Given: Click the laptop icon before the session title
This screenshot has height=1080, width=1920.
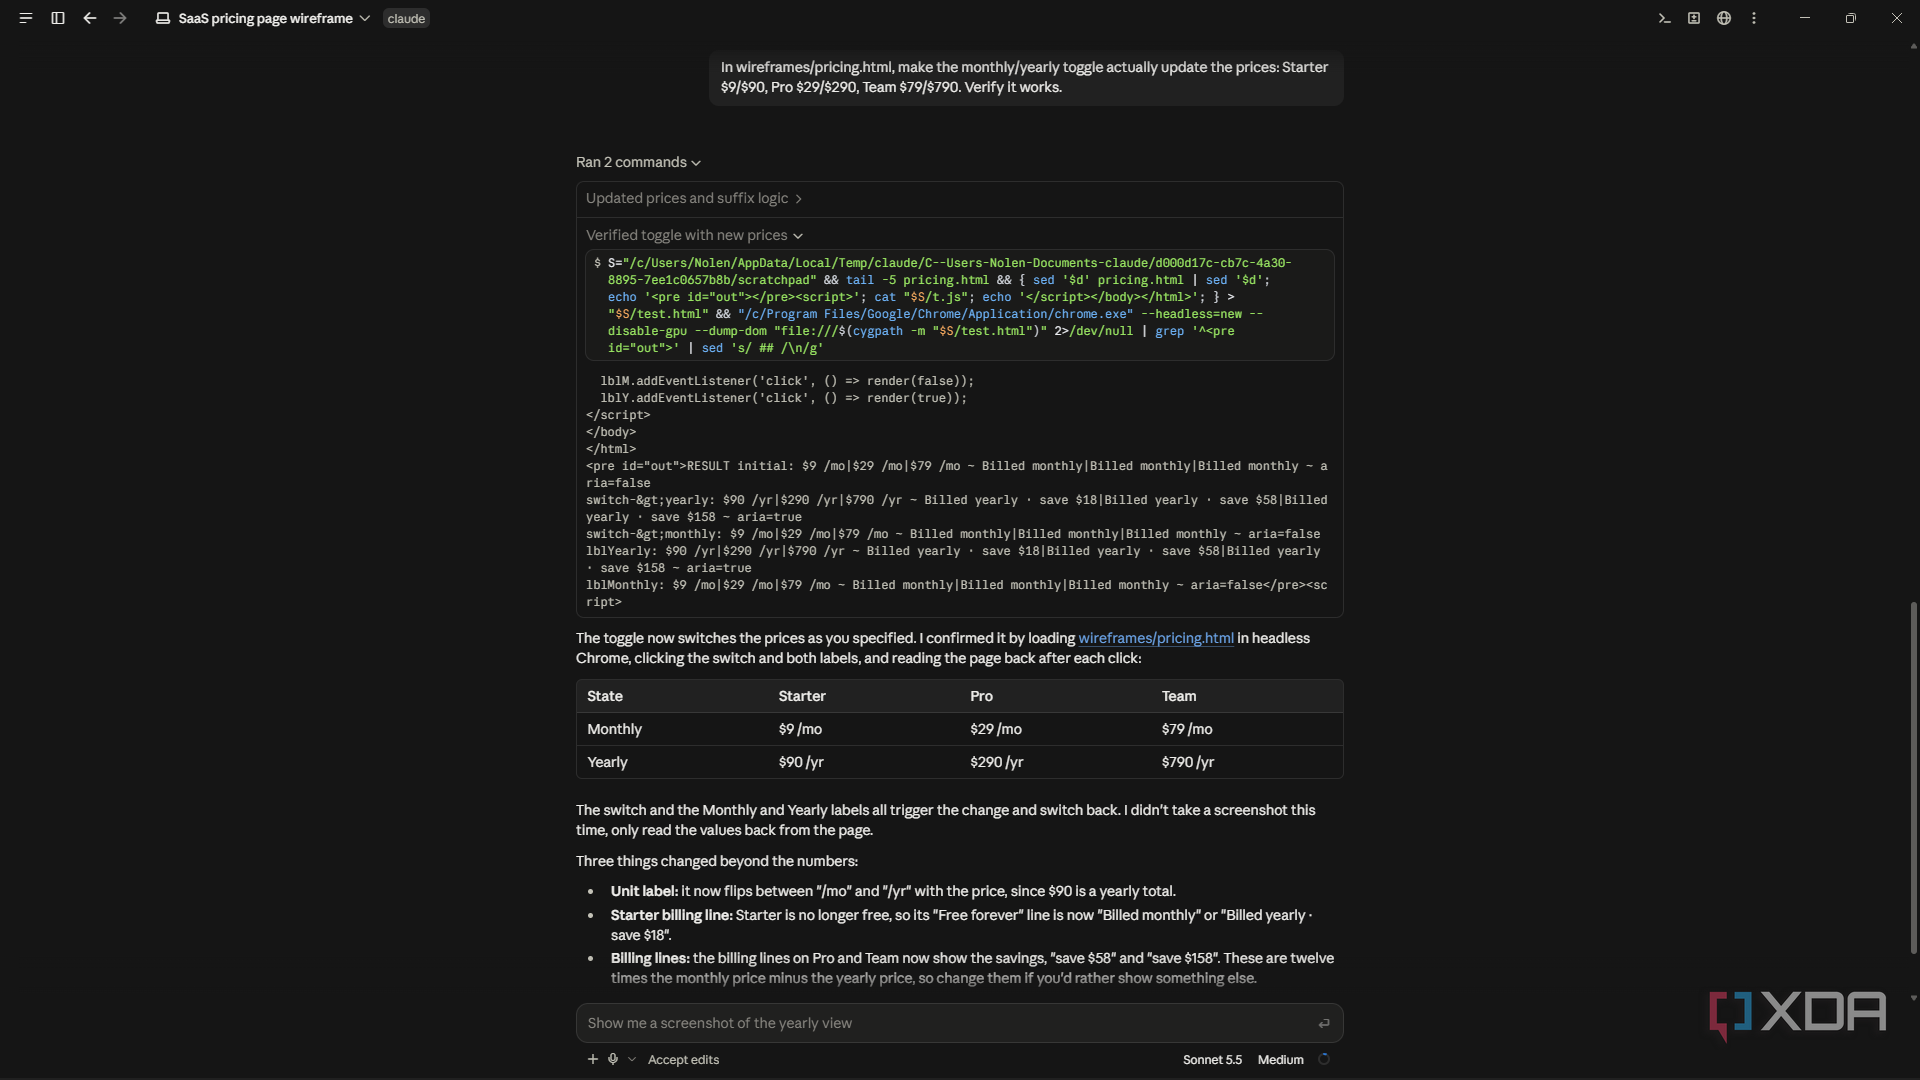Looking at the screenshot, I should click(x=163, y=18).
